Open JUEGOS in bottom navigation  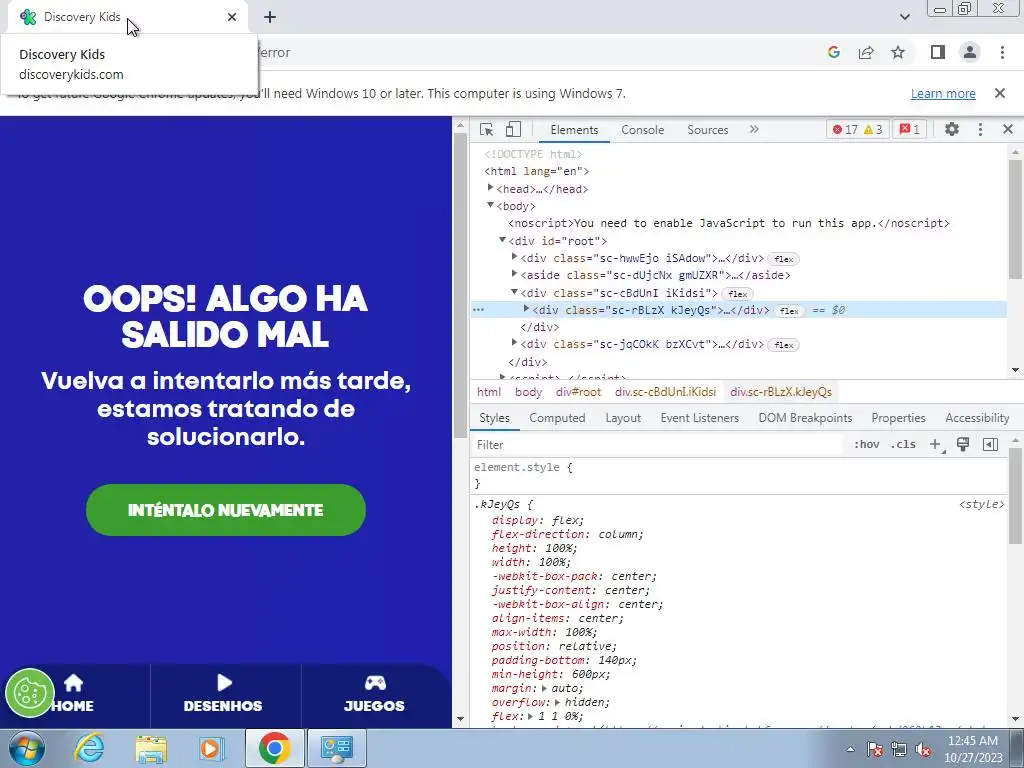click(x=374, y=694)
